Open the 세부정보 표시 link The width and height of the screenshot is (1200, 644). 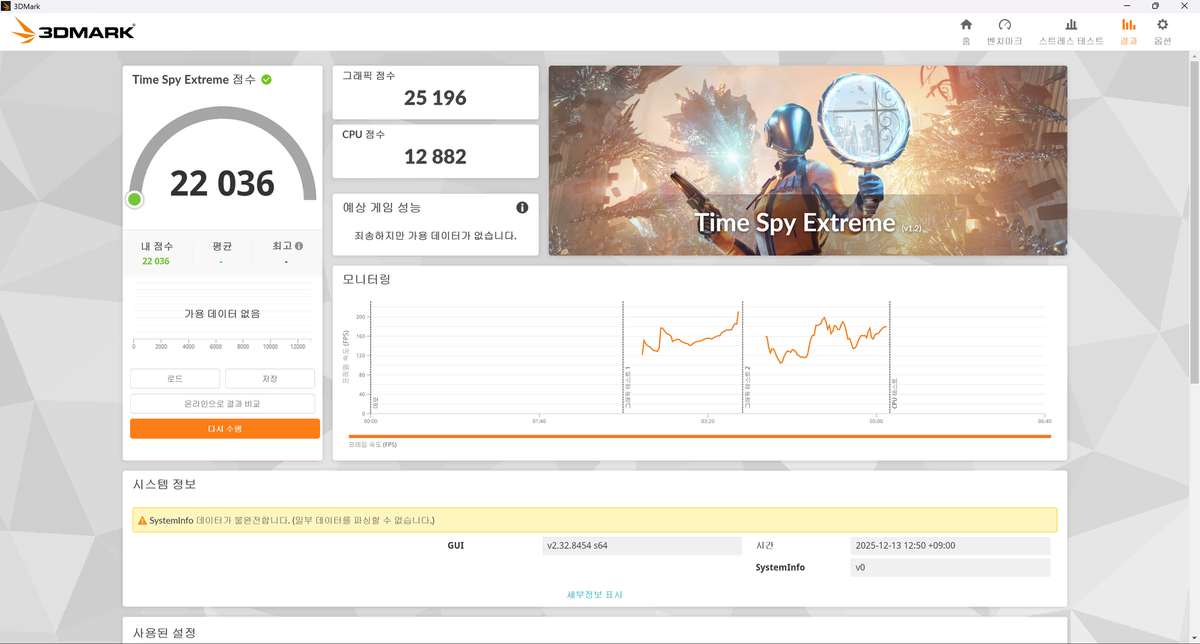pos(594,594)
